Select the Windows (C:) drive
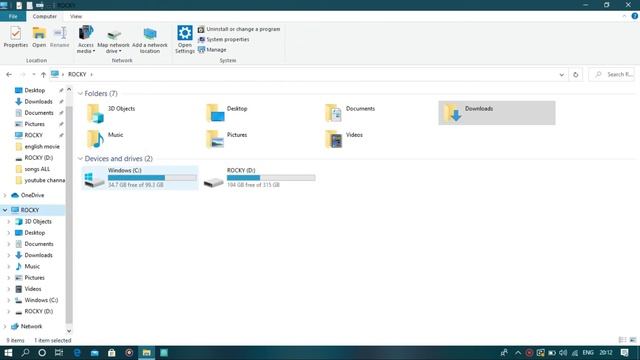The height and width of the screenshot is (360, 640). [x=140, y=178]
